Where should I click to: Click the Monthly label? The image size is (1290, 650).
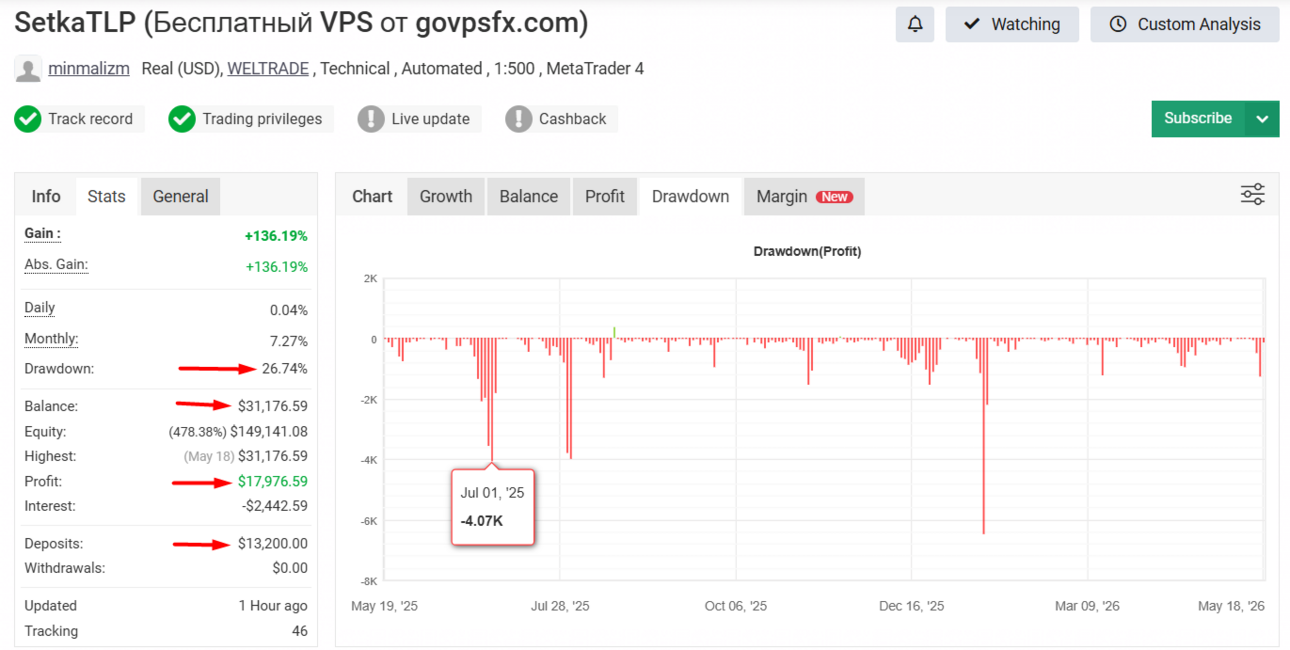click(x=51, y=339)
